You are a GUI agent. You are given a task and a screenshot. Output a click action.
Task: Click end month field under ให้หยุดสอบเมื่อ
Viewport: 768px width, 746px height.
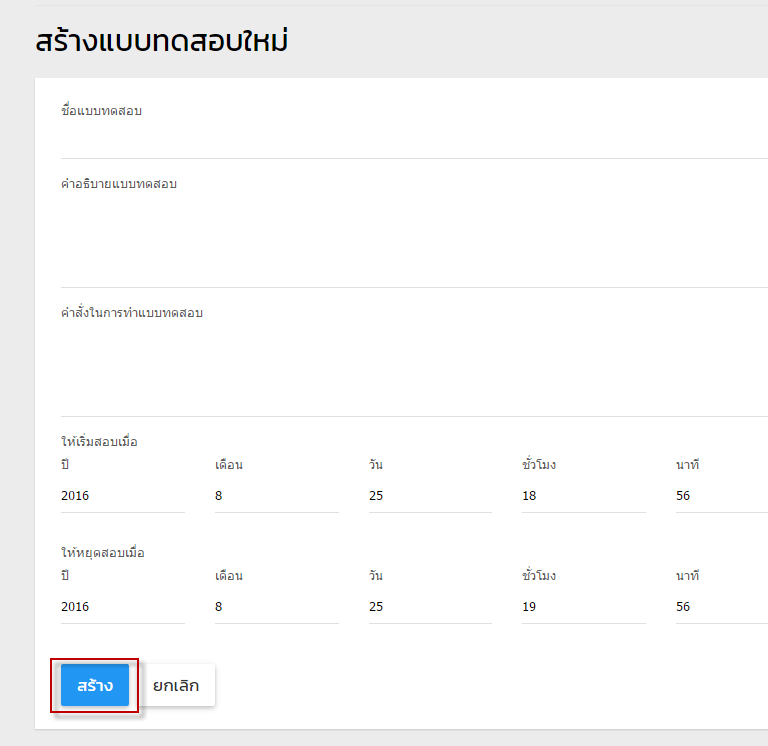click(x=277, y=607)
